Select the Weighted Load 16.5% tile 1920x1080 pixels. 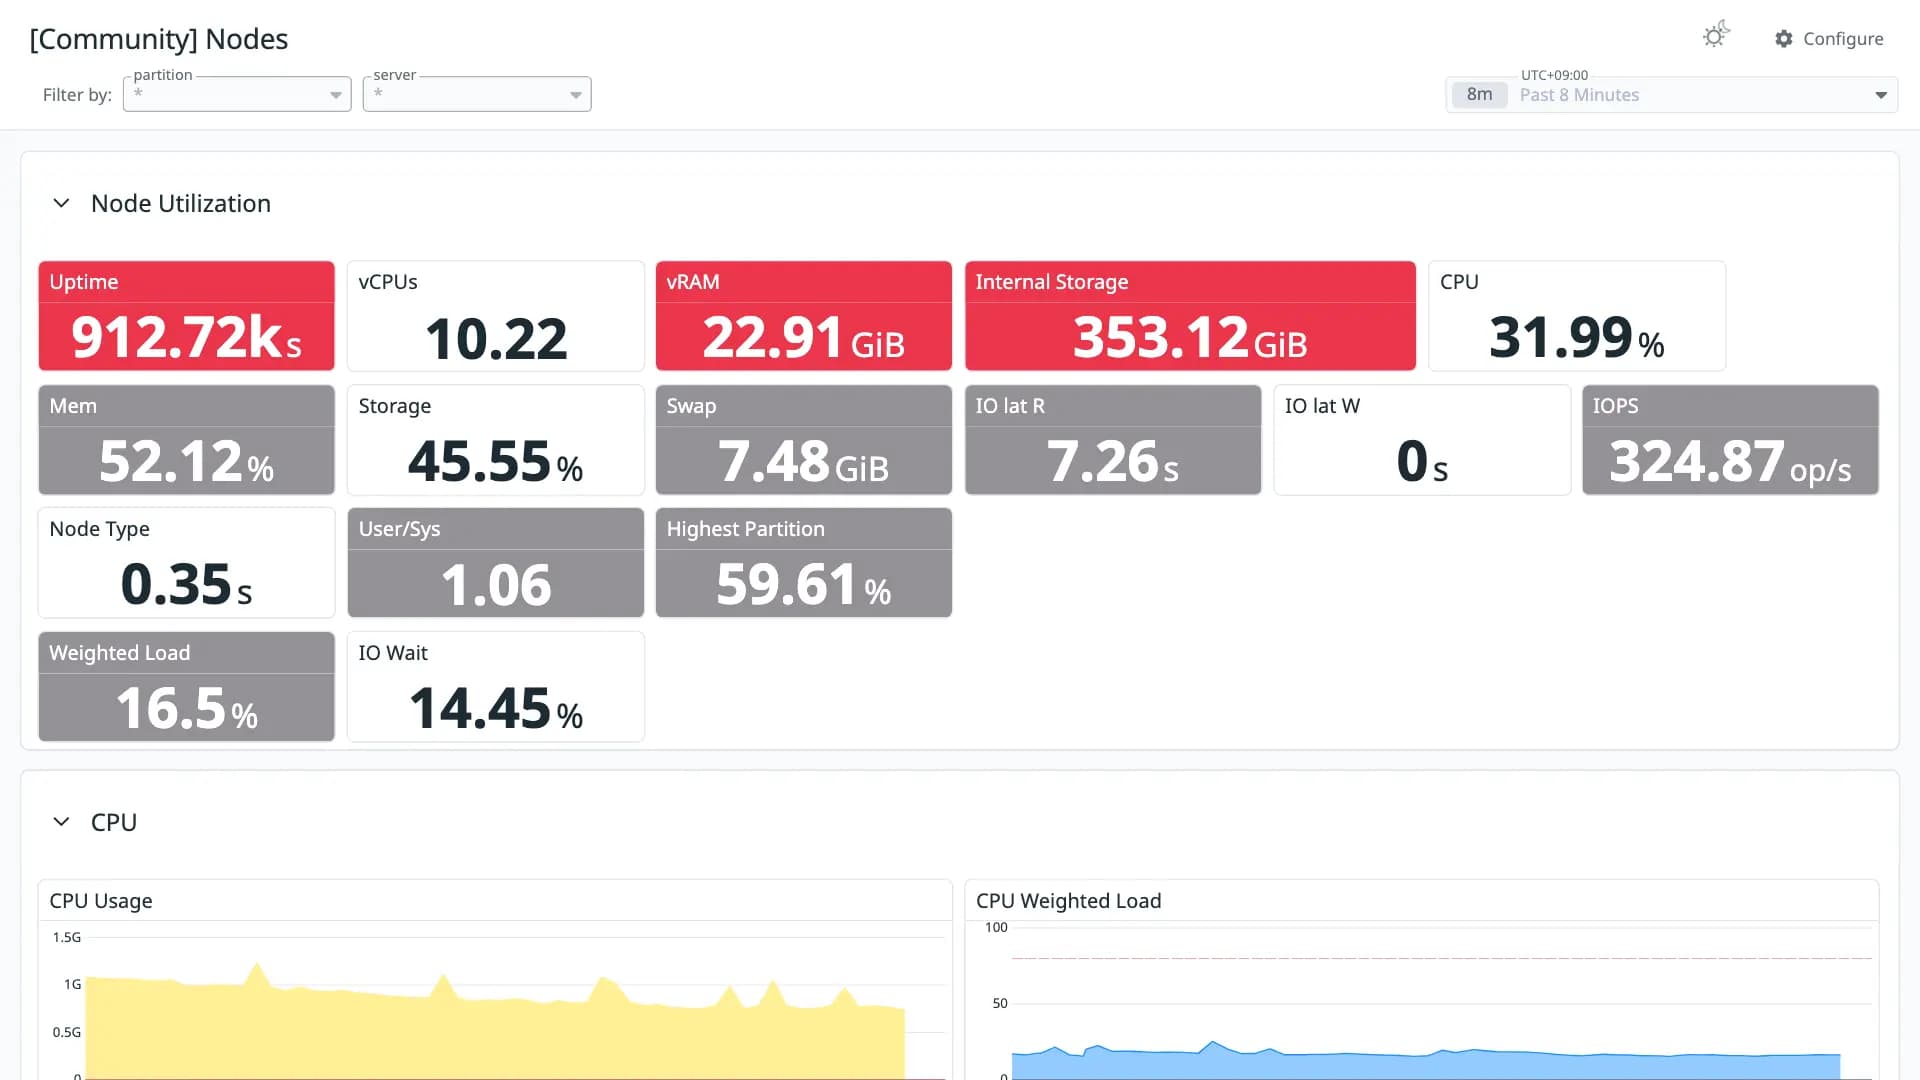pos(186,687)
